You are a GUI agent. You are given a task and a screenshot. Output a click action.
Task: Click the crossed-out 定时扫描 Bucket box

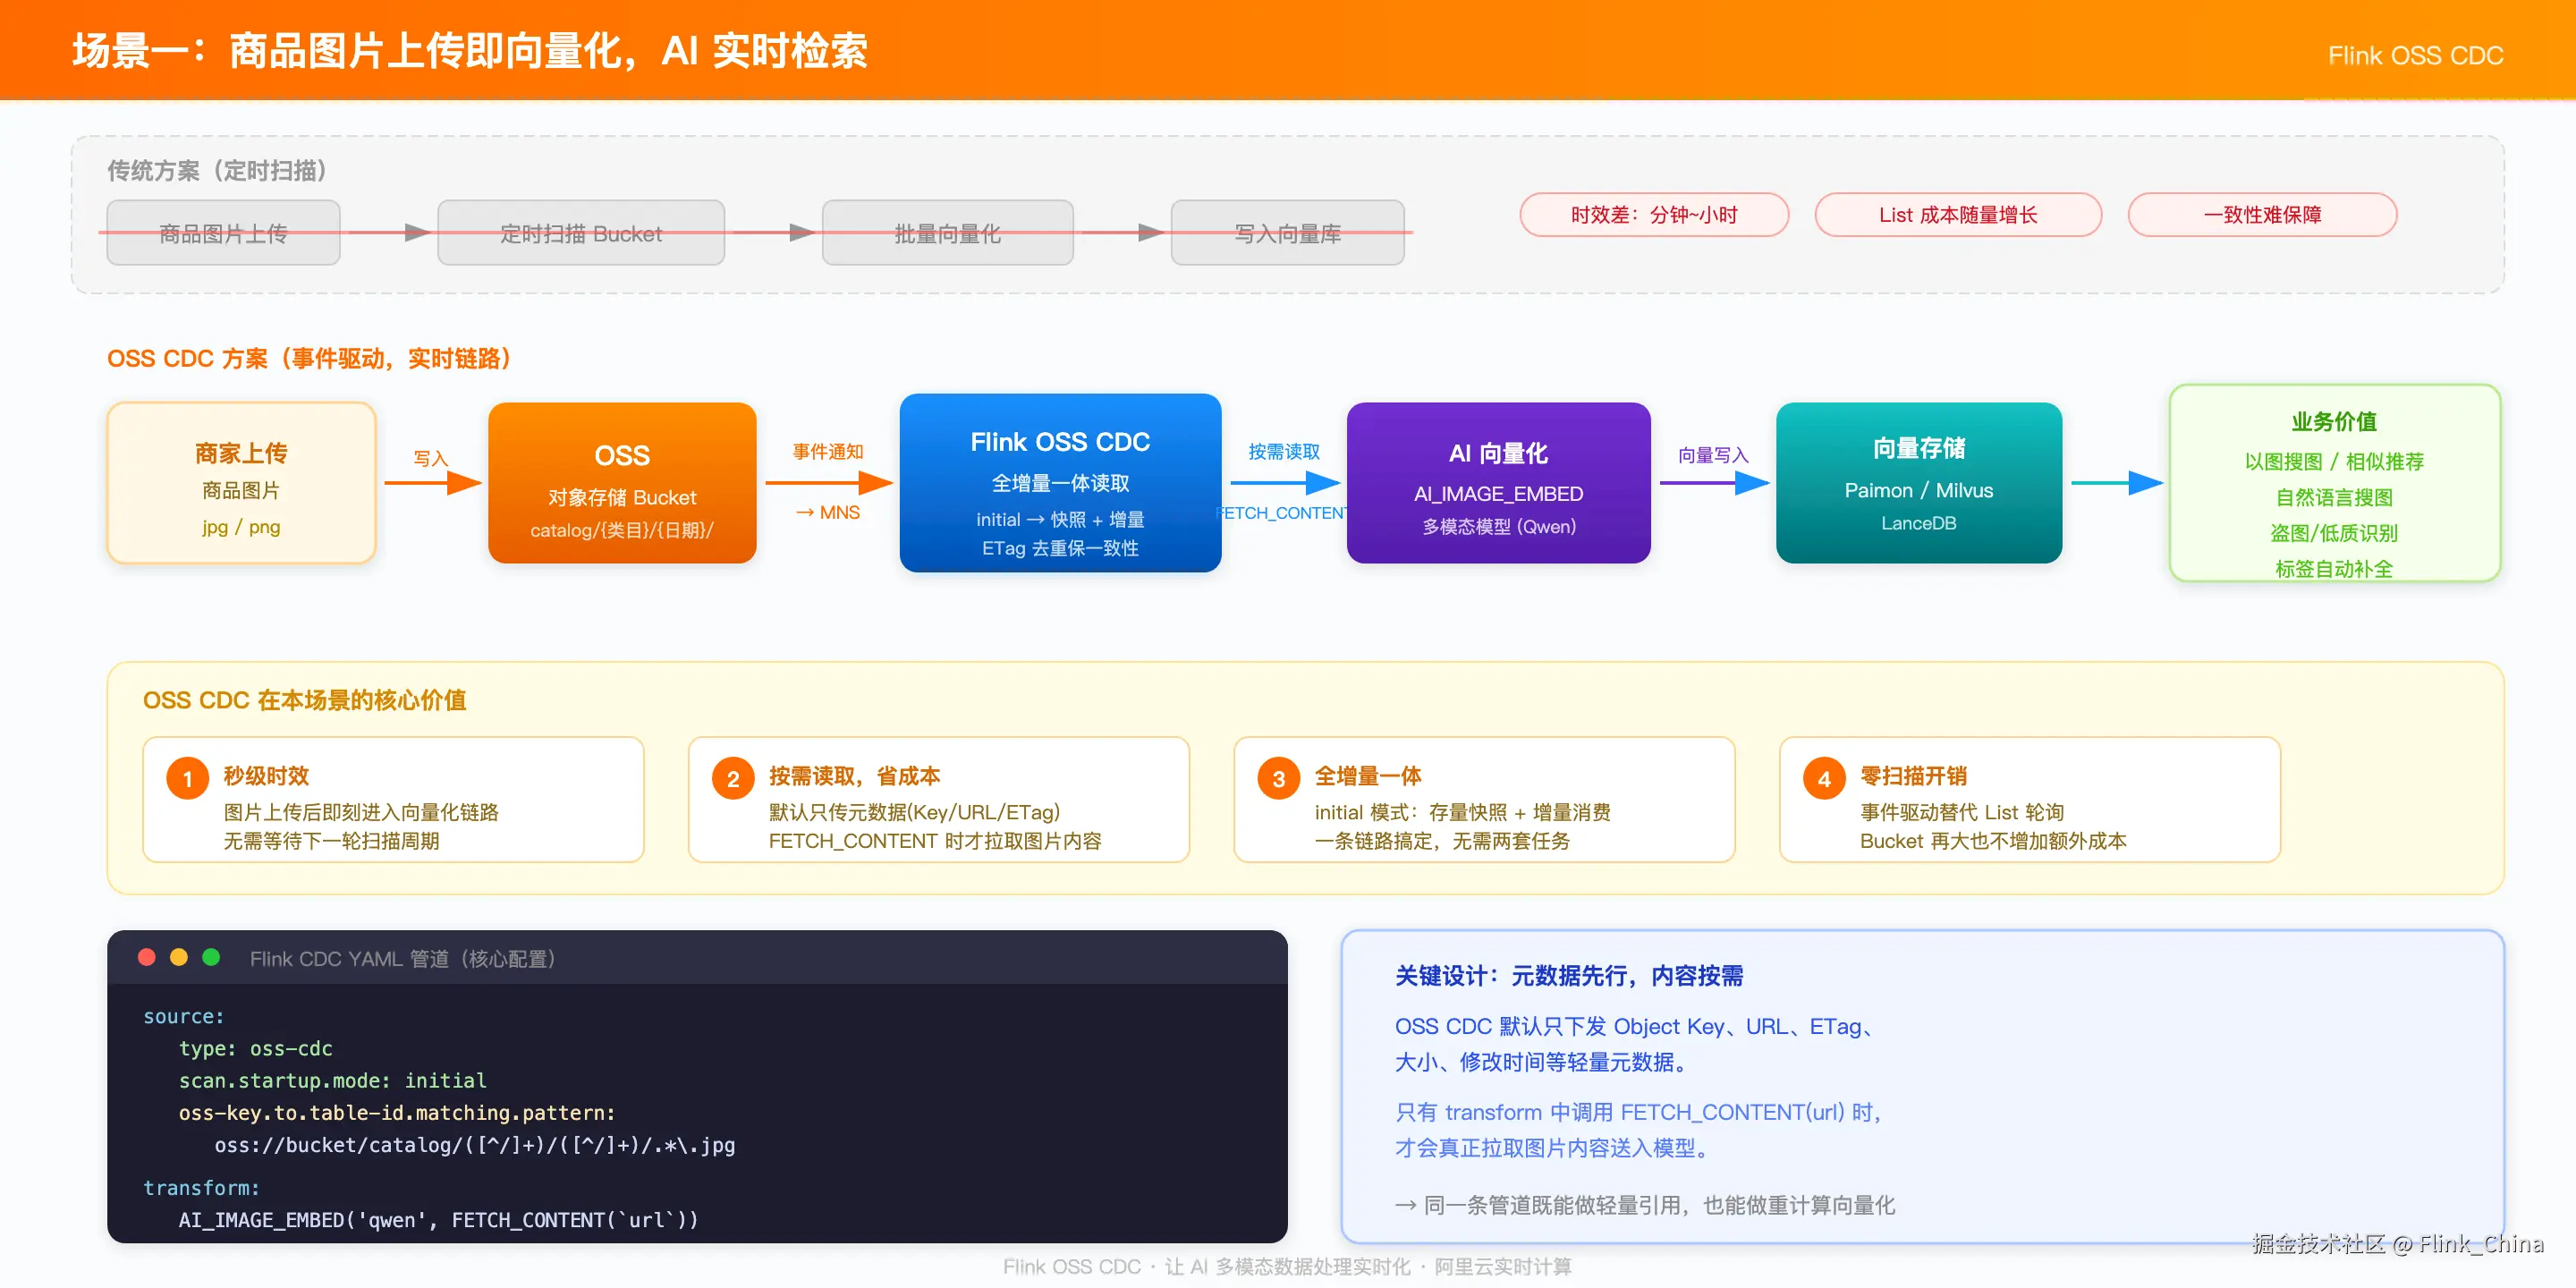point(581,233)
